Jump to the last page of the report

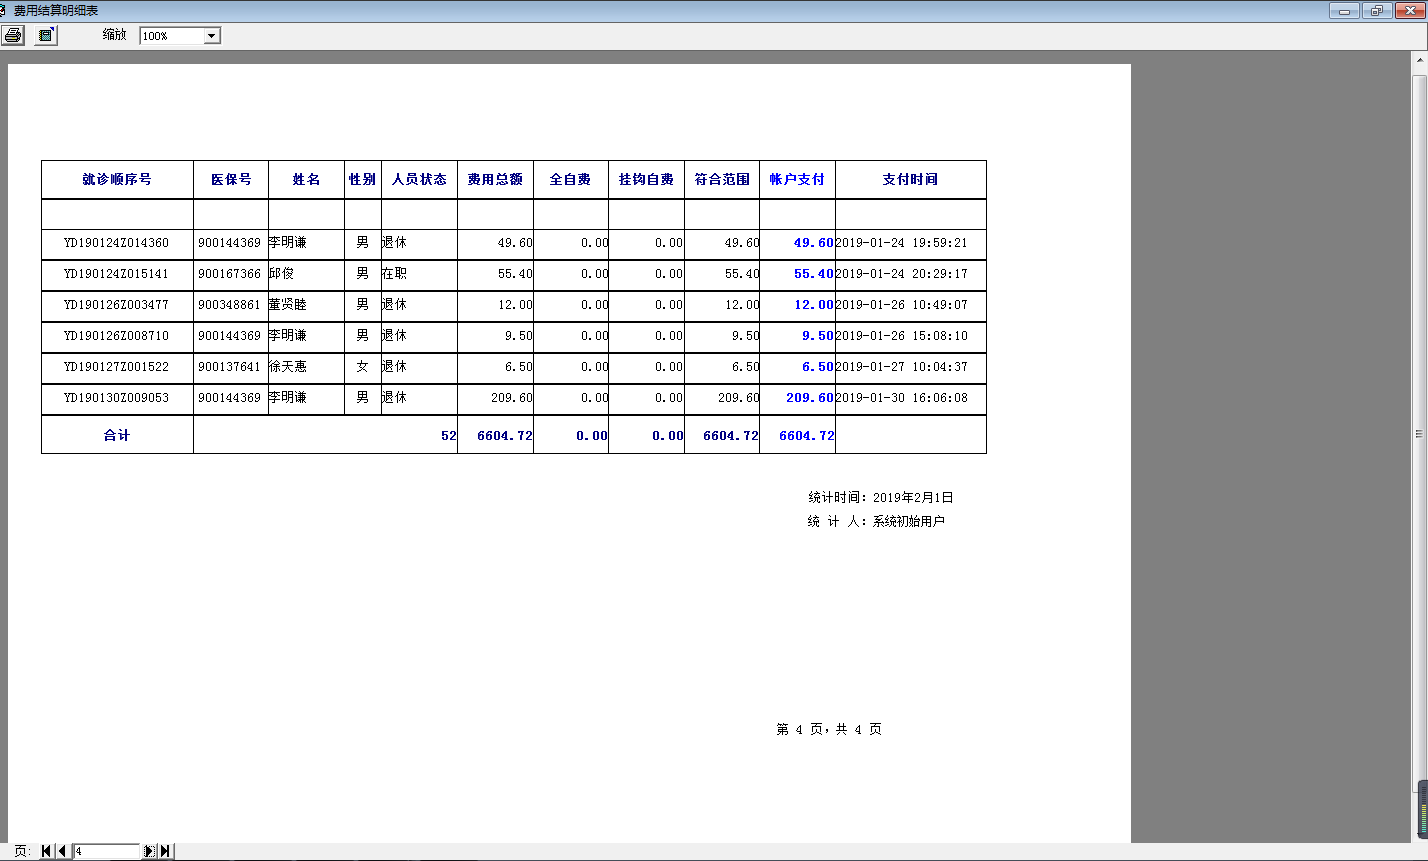[x=166, y=851]
